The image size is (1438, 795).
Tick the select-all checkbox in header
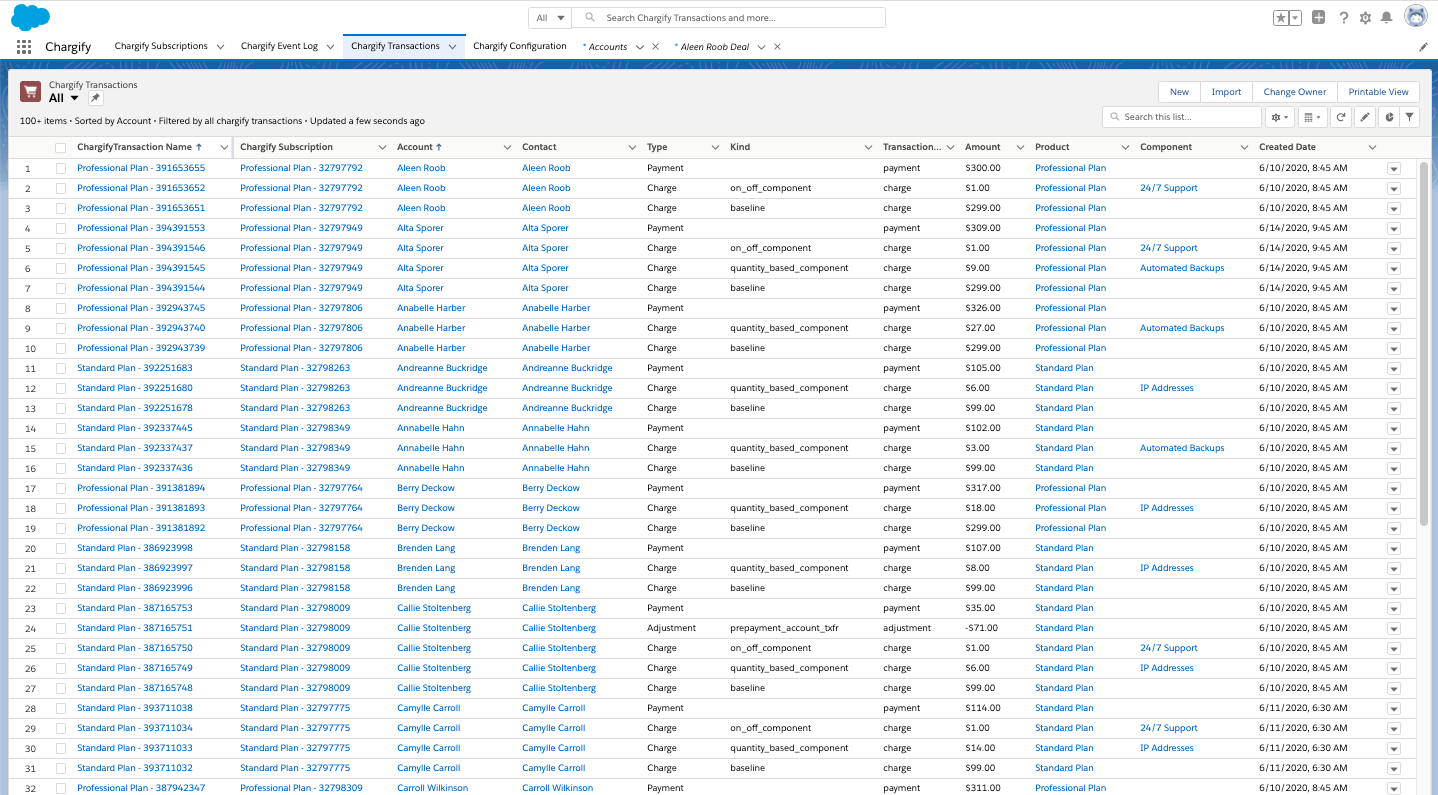click(61, 148)
